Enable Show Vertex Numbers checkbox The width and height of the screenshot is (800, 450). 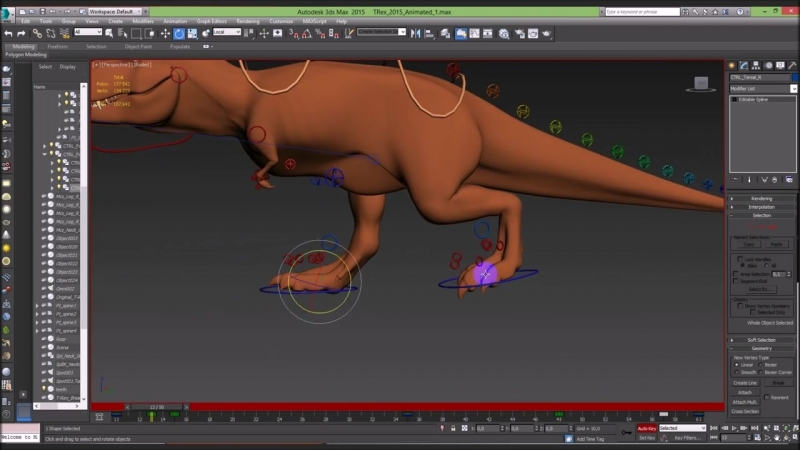pyautogui.click(x=740, y=306)
